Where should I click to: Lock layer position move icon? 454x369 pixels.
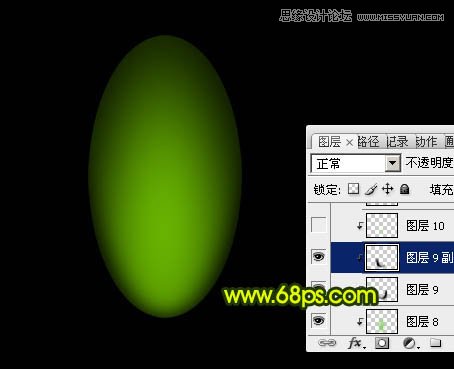tap(387, 189)
